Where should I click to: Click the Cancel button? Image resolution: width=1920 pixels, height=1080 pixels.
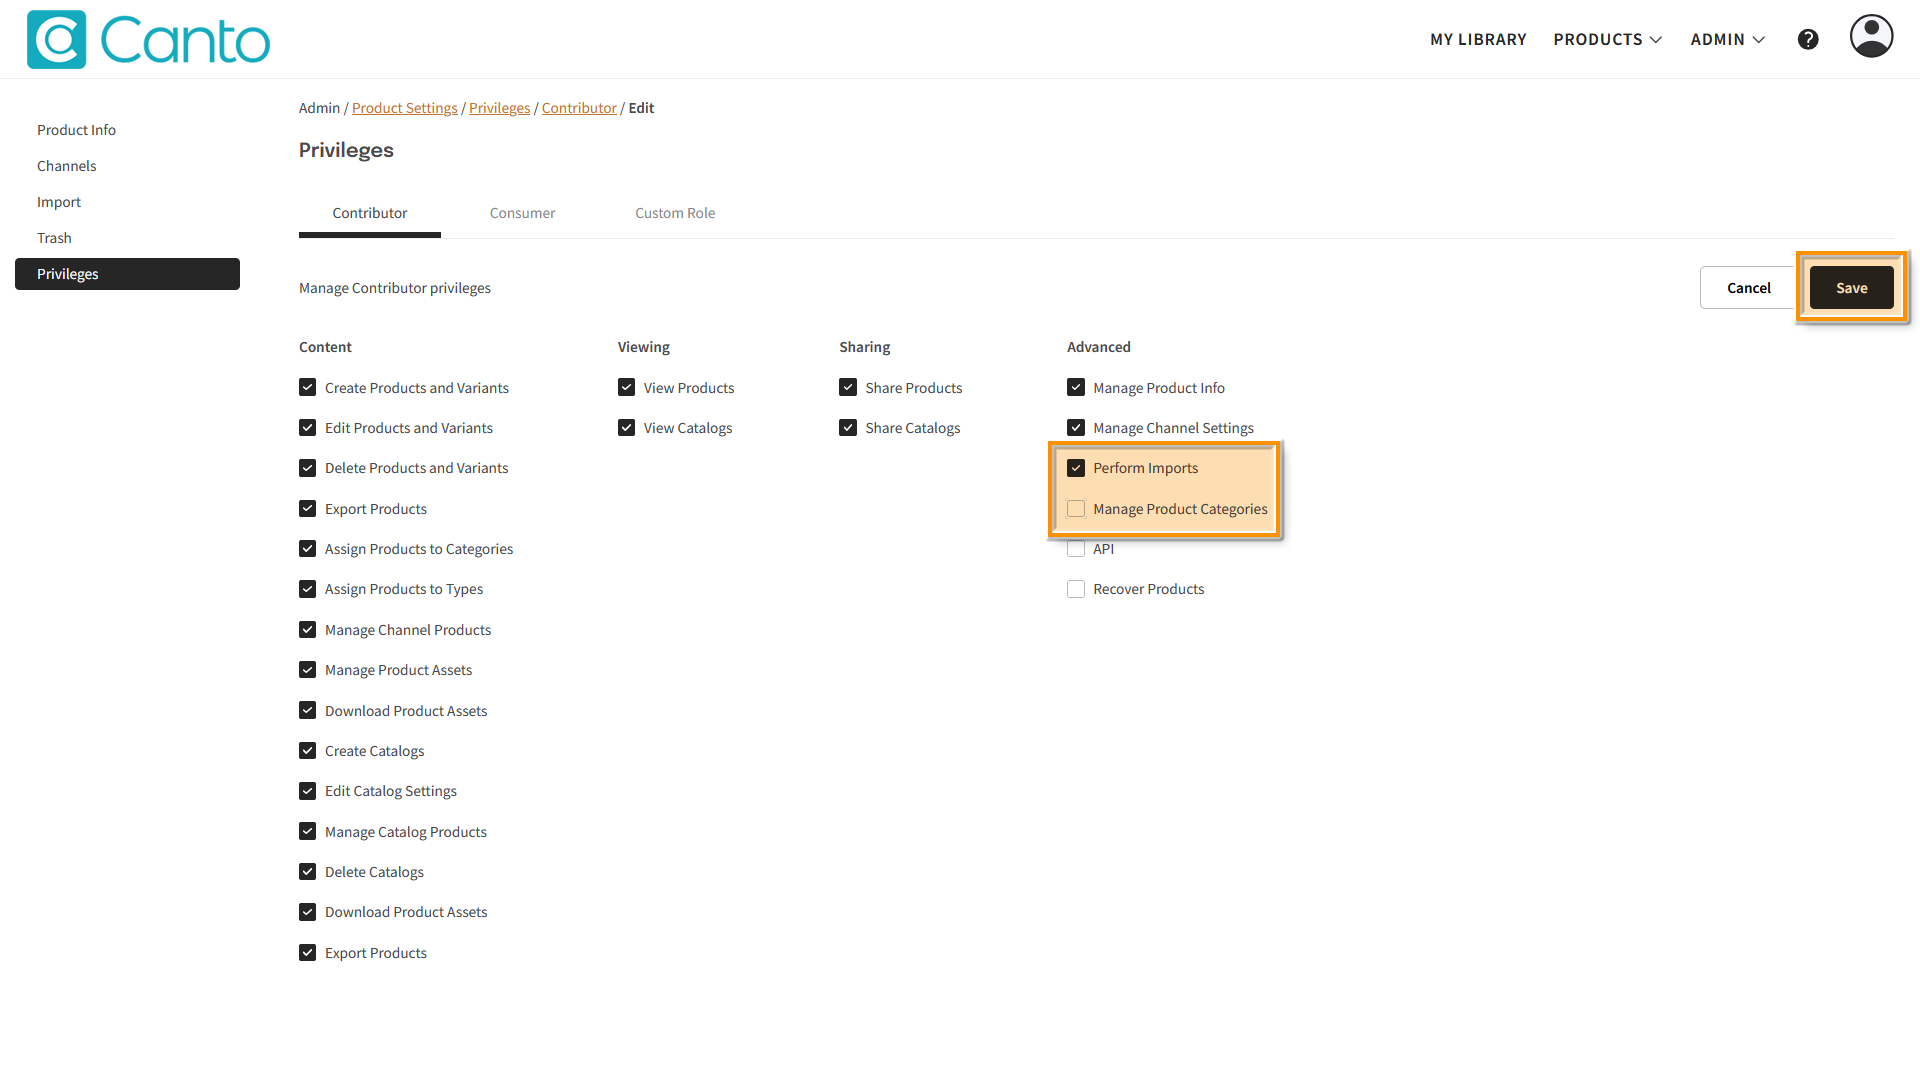[1748, 288]
